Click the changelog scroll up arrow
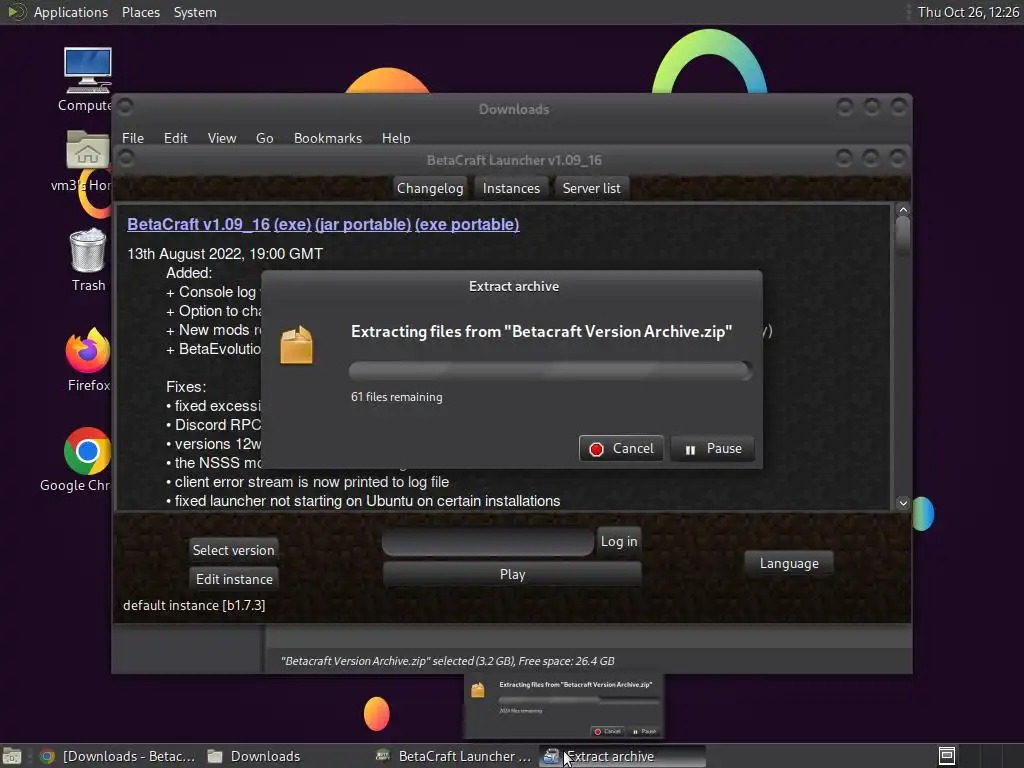The image size is (1024, 768). point(903,210)
